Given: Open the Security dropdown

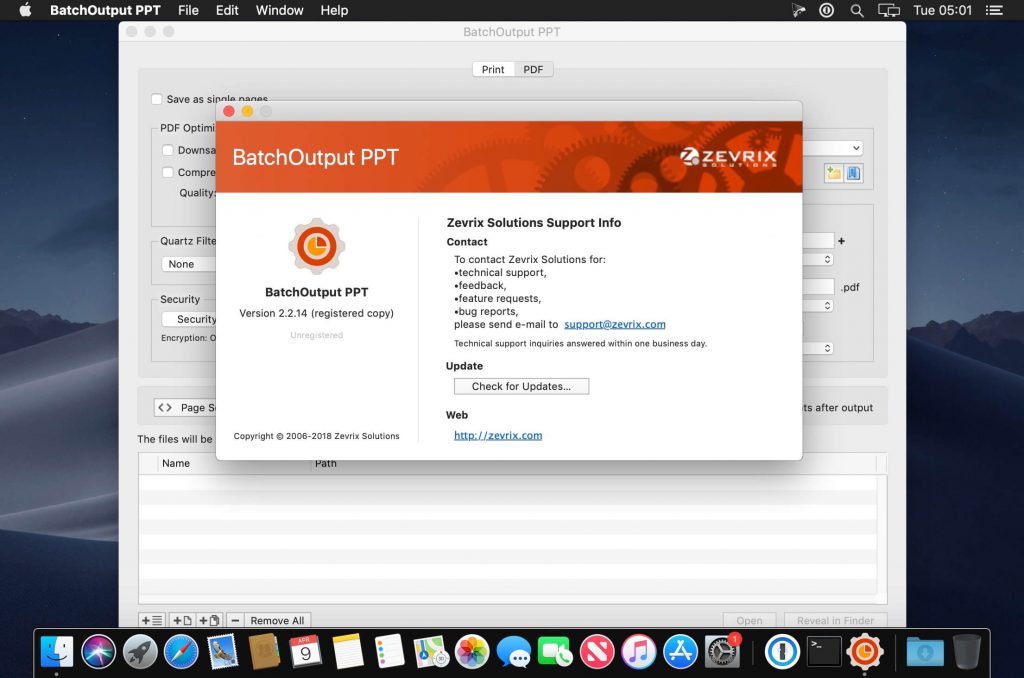Looking at the screenshot, I should [195, 319].
